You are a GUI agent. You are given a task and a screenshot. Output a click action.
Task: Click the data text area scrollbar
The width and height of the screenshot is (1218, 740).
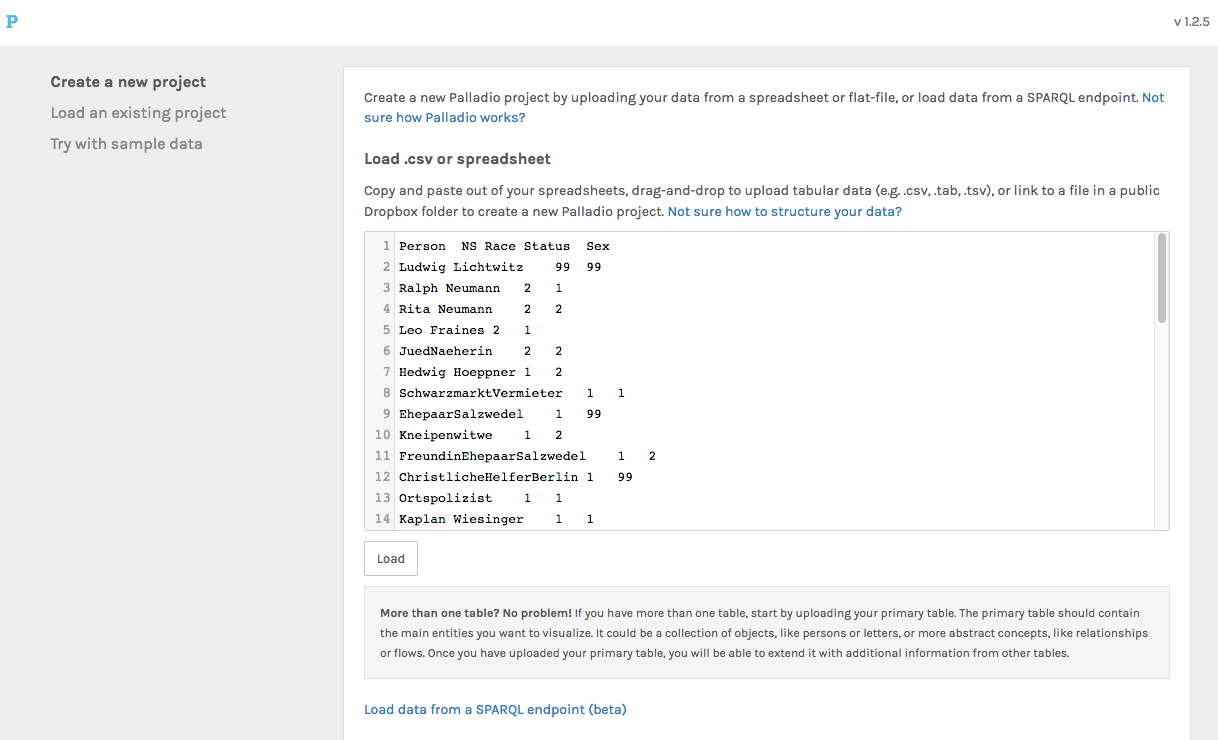[1161, 280]
